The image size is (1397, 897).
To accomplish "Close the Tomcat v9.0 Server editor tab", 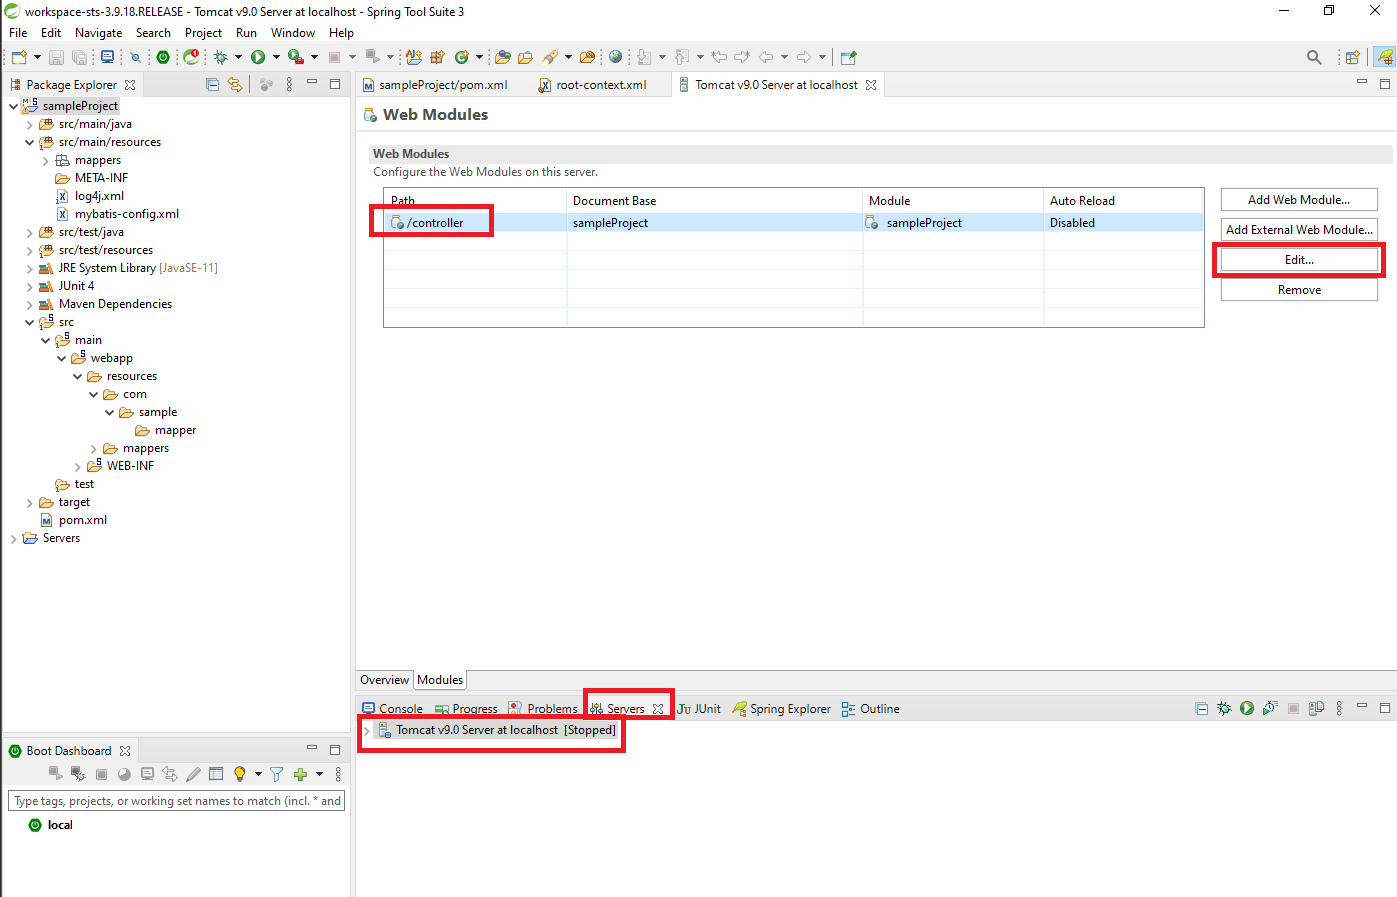I will point(871,85).
